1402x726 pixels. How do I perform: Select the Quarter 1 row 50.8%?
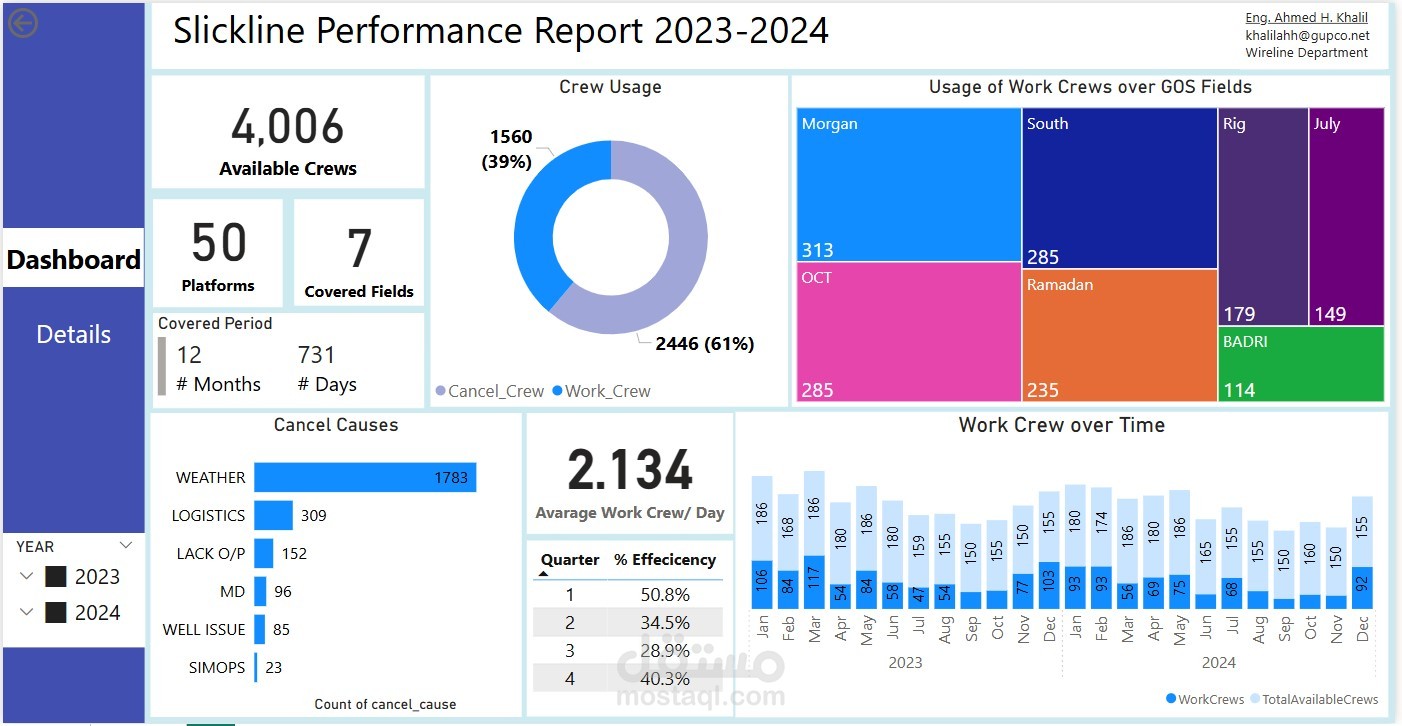click(628, 594)
